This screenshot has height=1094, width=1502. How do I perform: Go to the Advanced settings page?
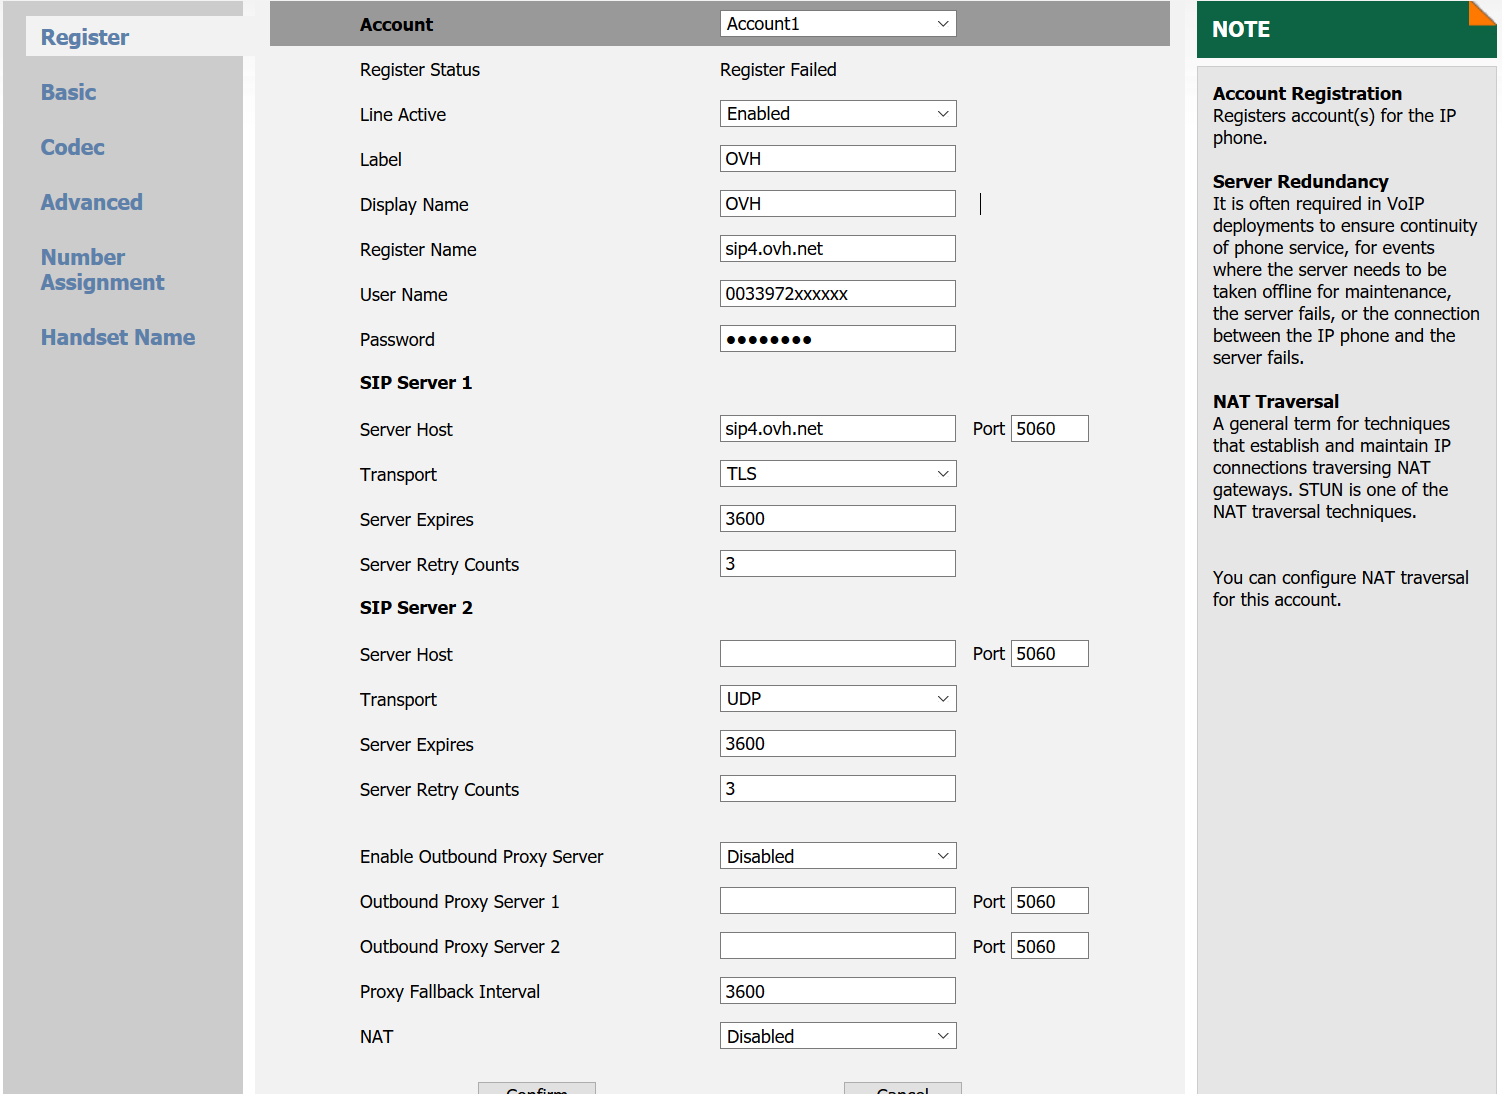(92, 202)
